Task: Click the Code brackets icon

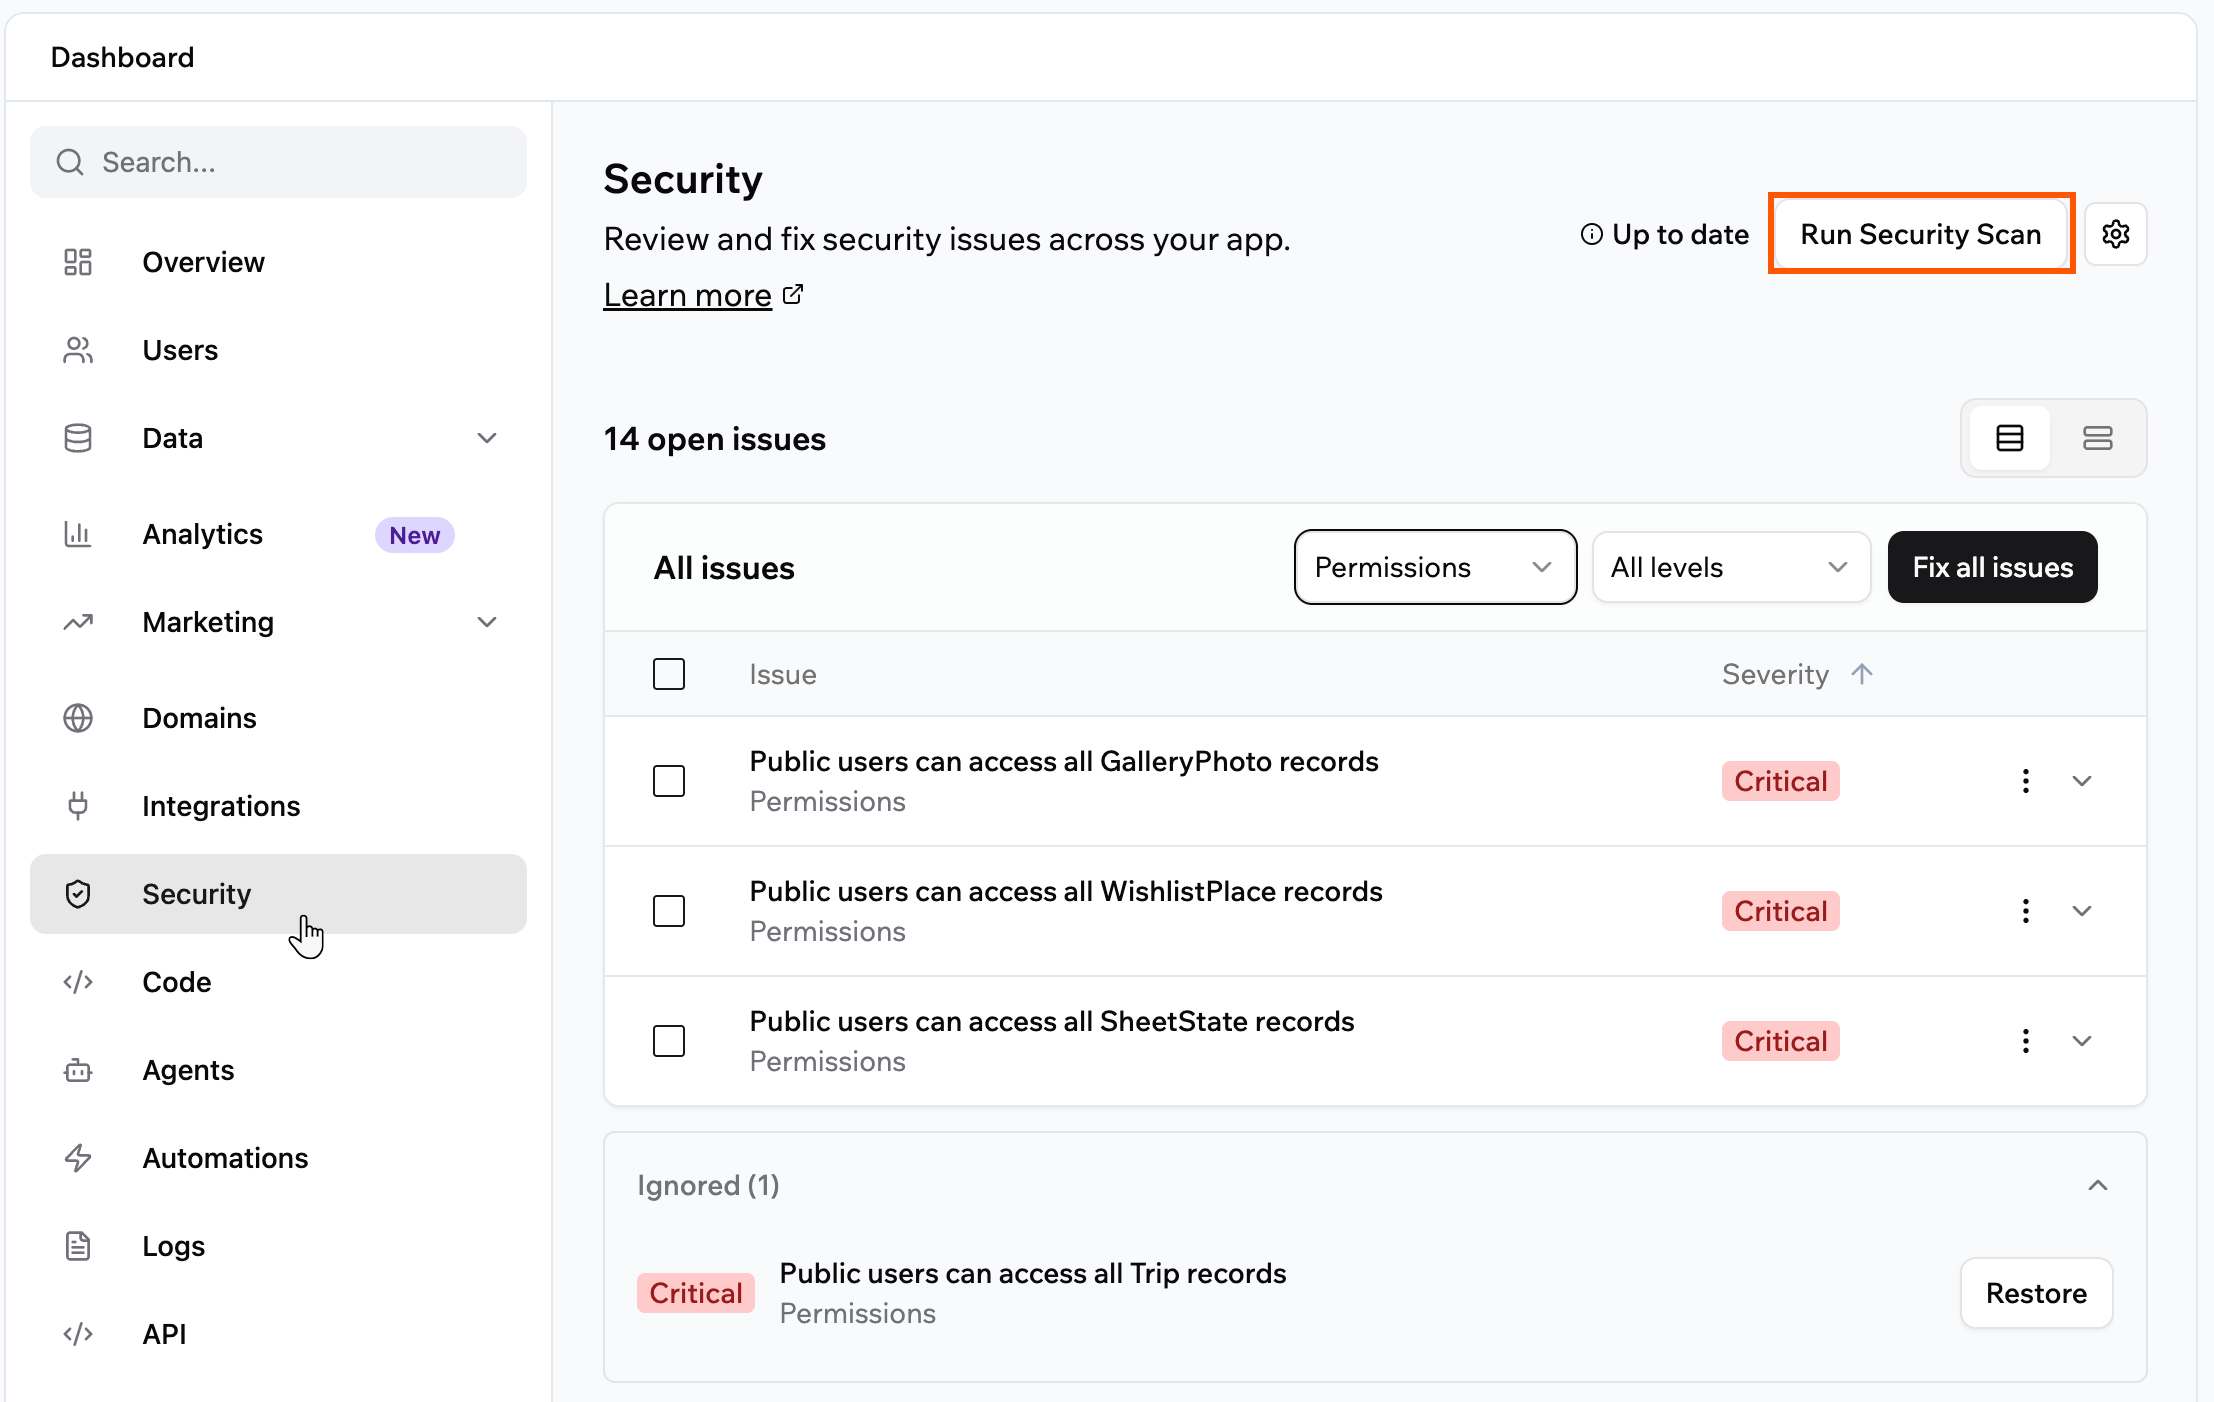Action: tap(78, 982)
